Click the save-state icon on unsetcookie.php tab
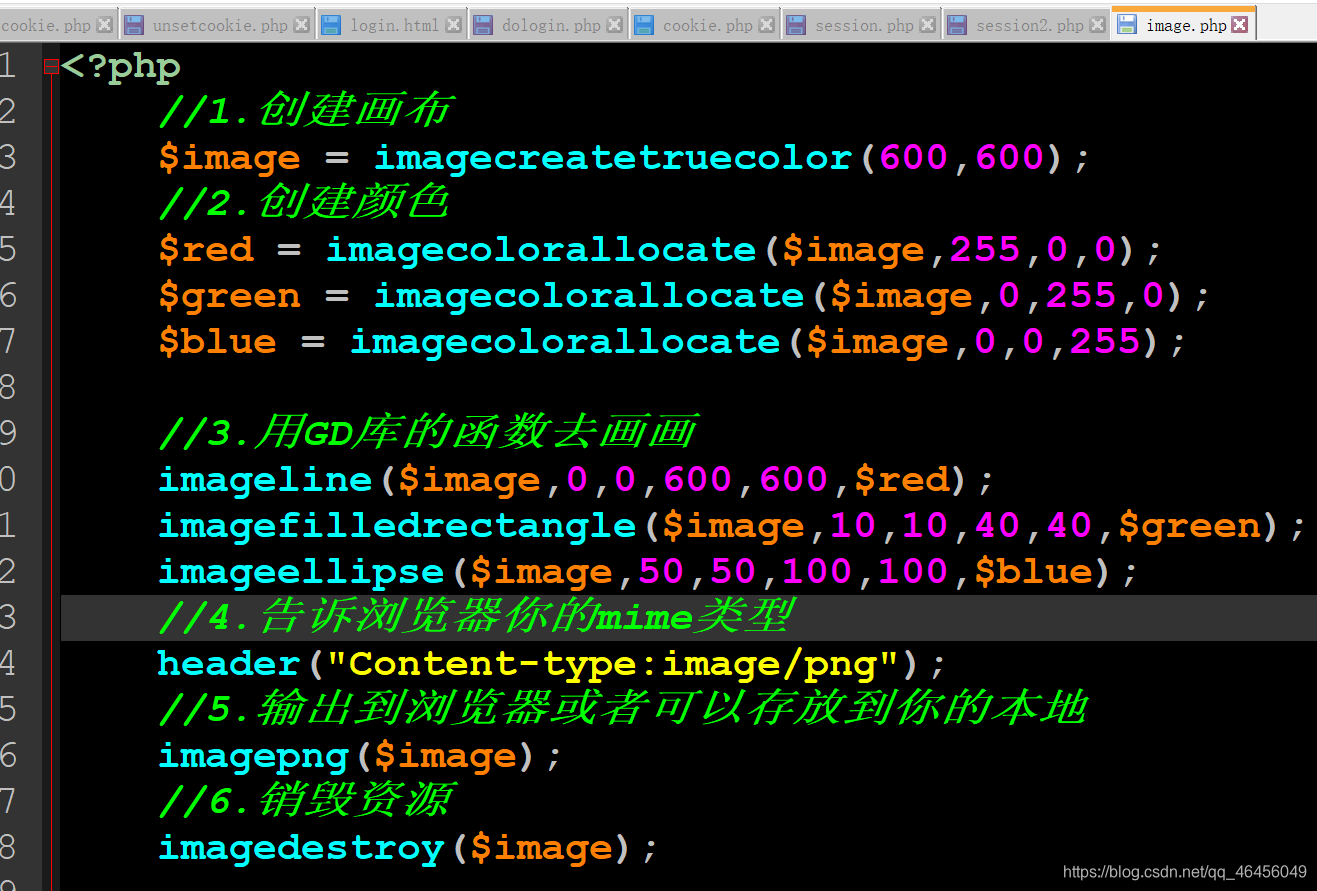The image size is (1317, 891). (x=134, y=25)
